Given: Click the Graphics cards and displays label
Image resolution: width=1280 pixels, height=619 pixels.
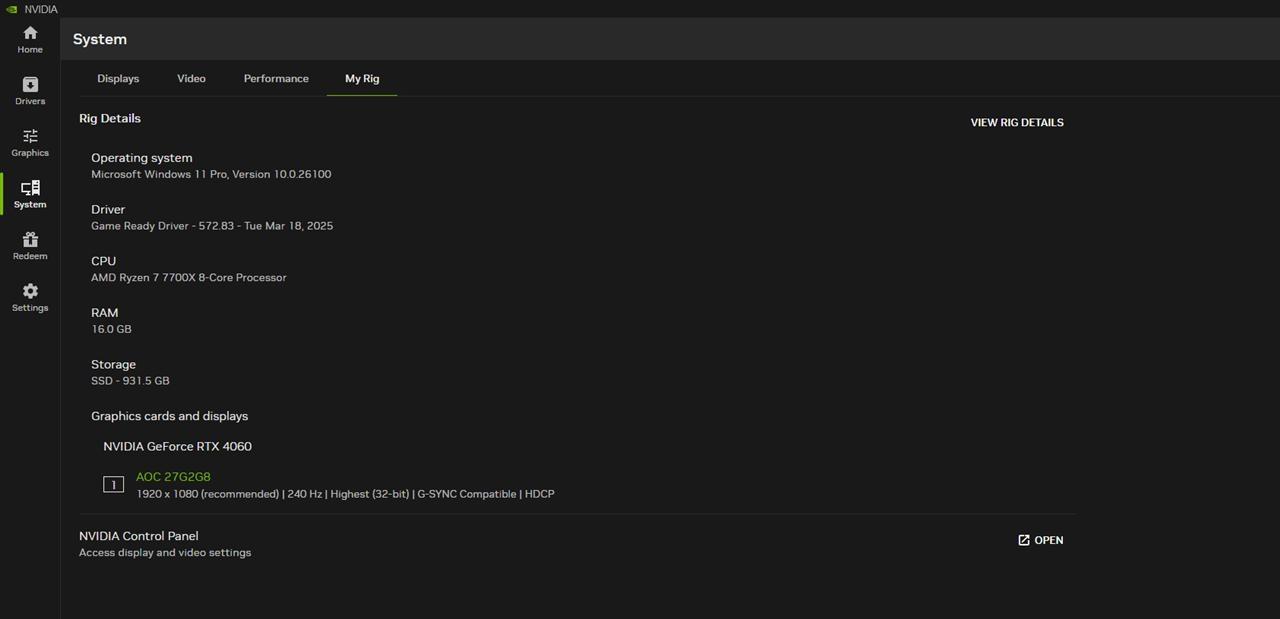Looking at the screenshot, I should [170, 416].
